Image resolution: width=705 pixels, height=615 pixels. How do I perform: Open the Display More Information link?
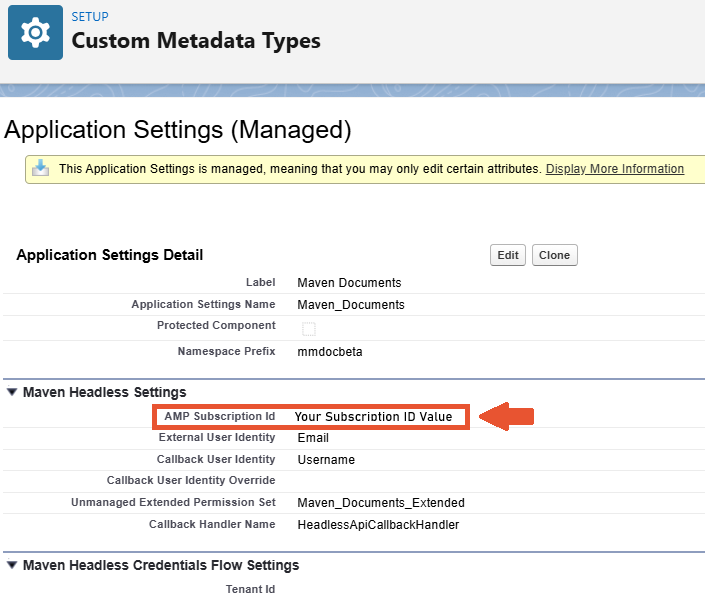pyautogui.click(x=614, y=169)
